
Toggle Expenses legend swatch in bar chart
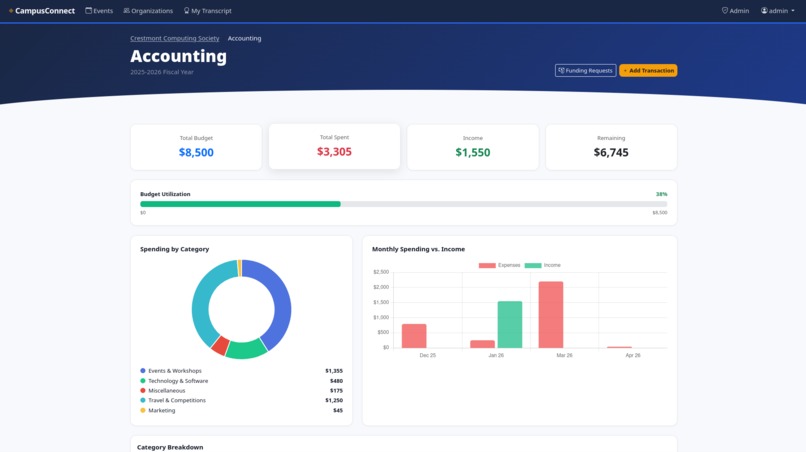(x=487, y=265)
